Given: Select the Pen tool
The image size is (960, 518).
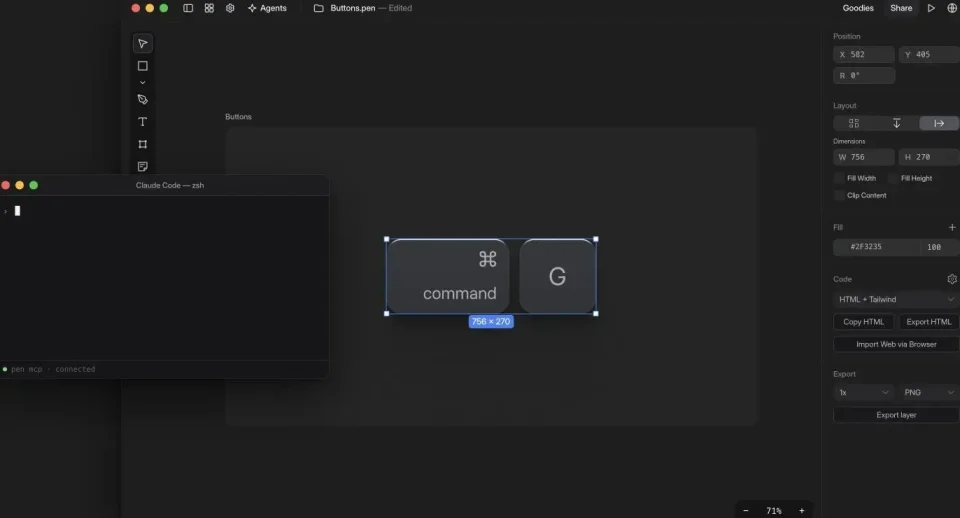Looking at the screenshot, I should pos(143,99).
